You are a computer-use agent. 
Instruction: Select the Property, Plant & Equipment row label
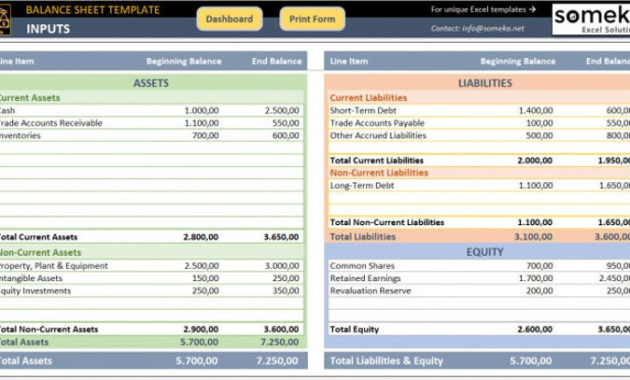(53, 266)
